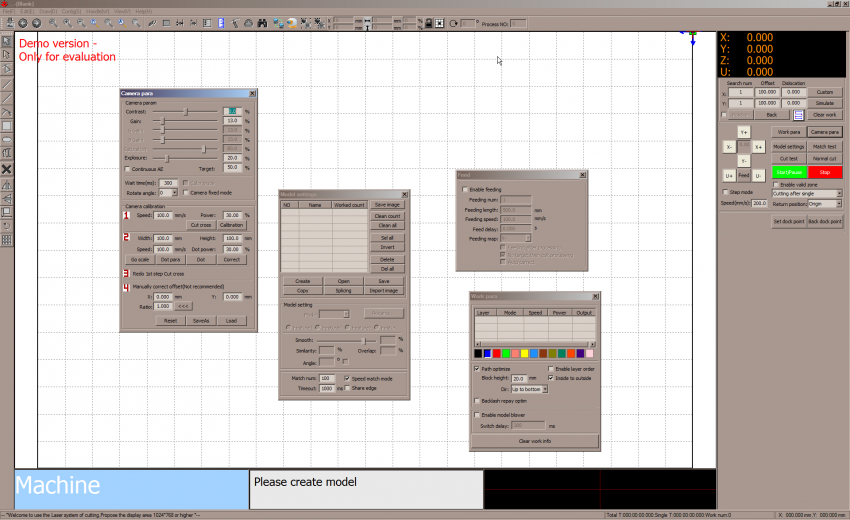Screen dimensions: 850x520
Task: Click the blue ruler measure icon
Action: [221, 23]
